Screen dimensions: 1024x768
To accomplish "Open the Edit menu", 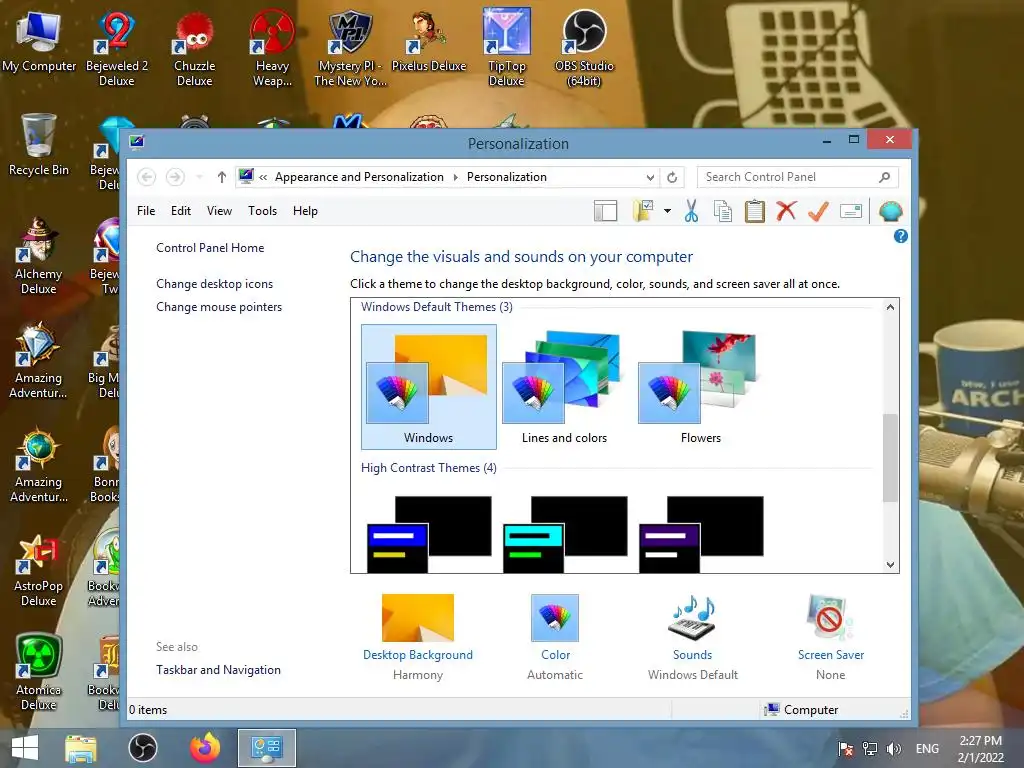I will pos(181,211).
